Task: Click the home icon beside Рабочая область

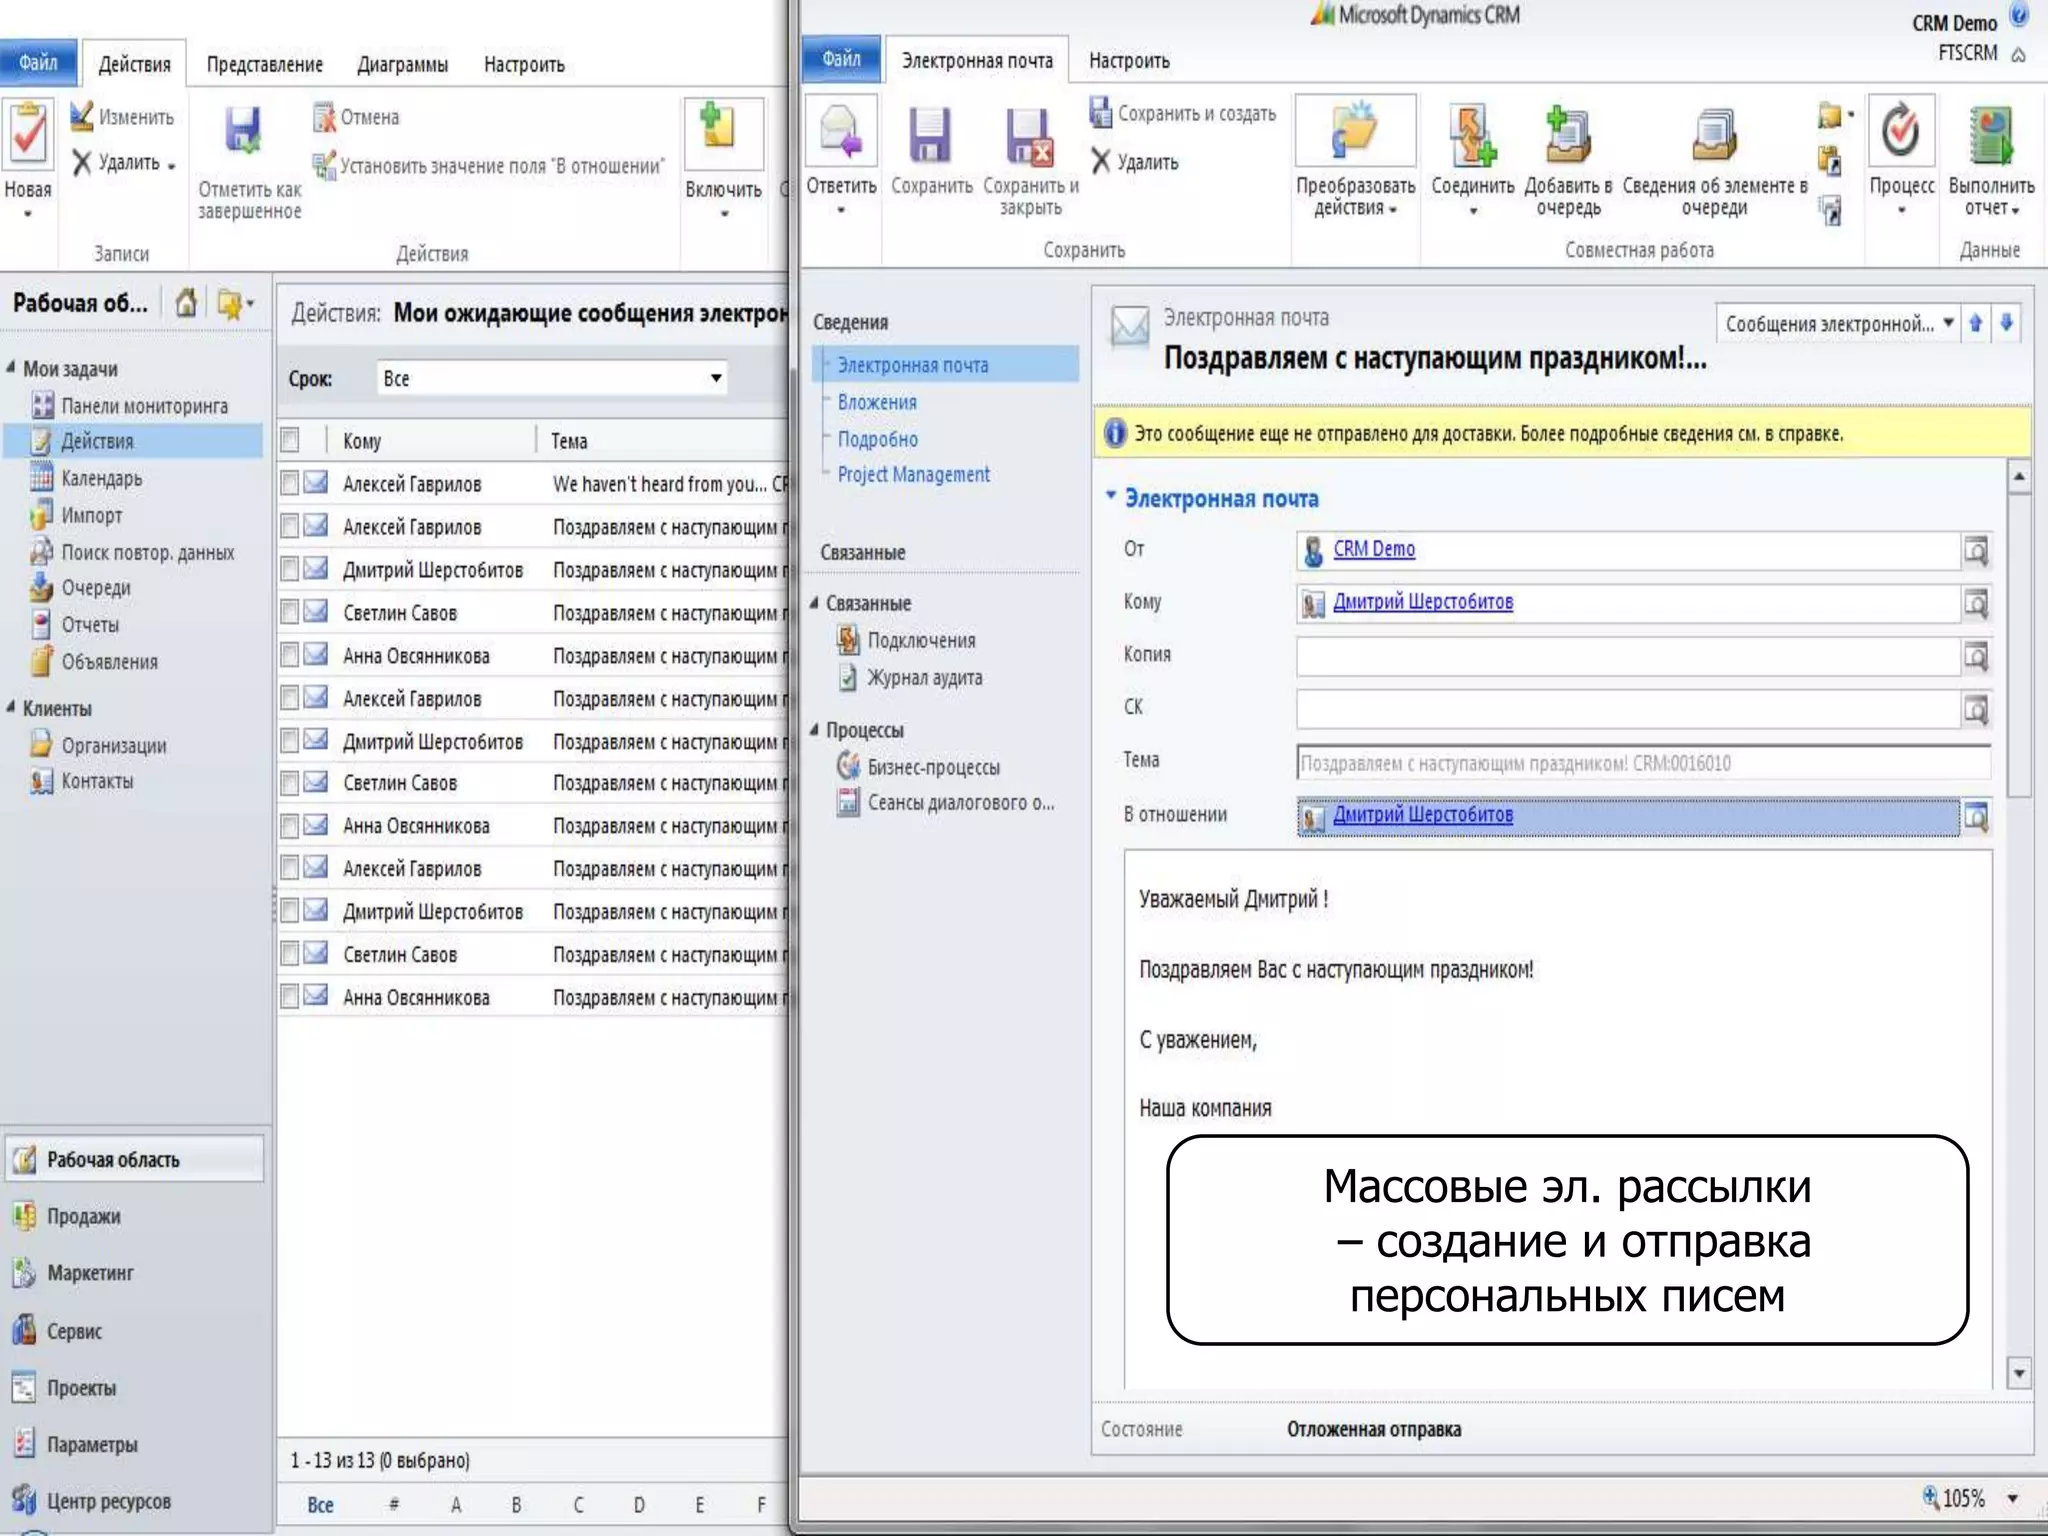Action: point(186,303)
